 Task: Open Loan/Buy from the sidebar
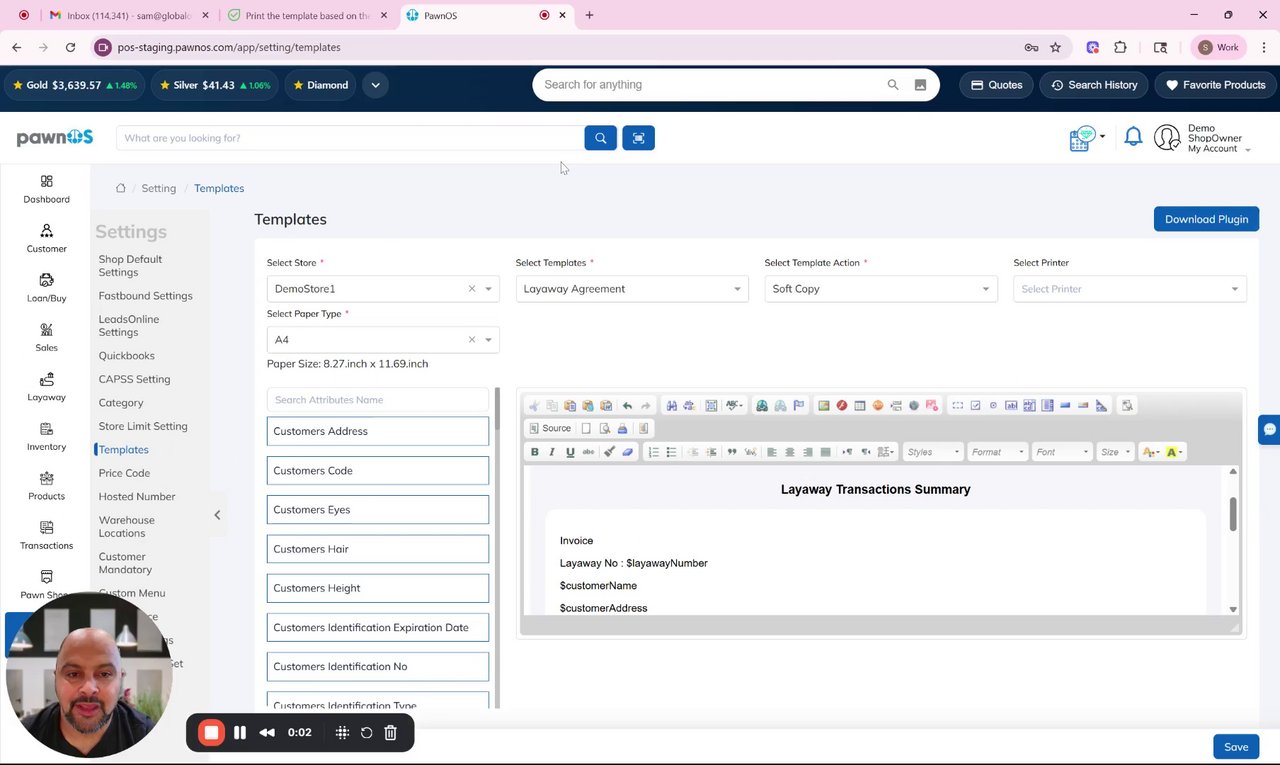46,287
